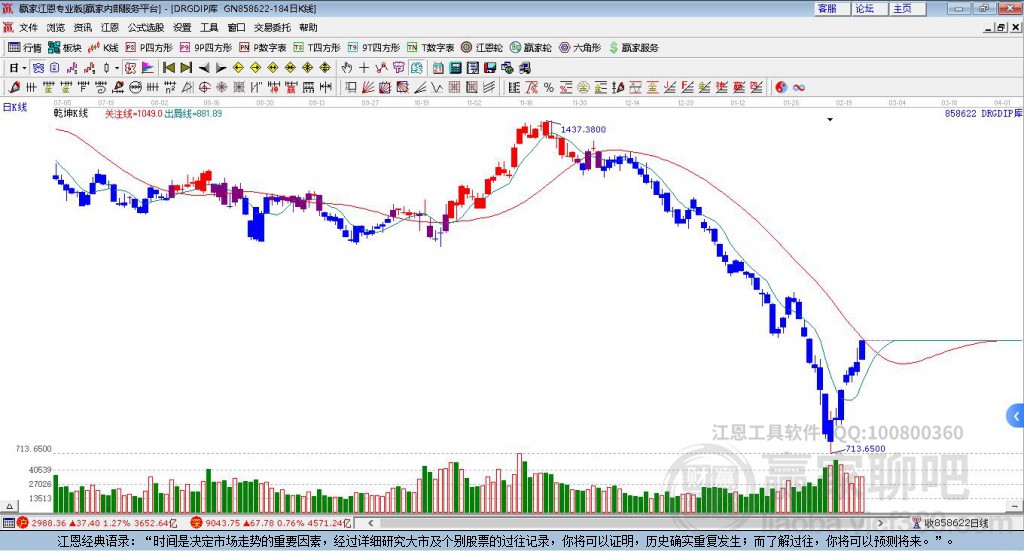Open 赢家服务 dollar-sign service

(x=633, y=48)
